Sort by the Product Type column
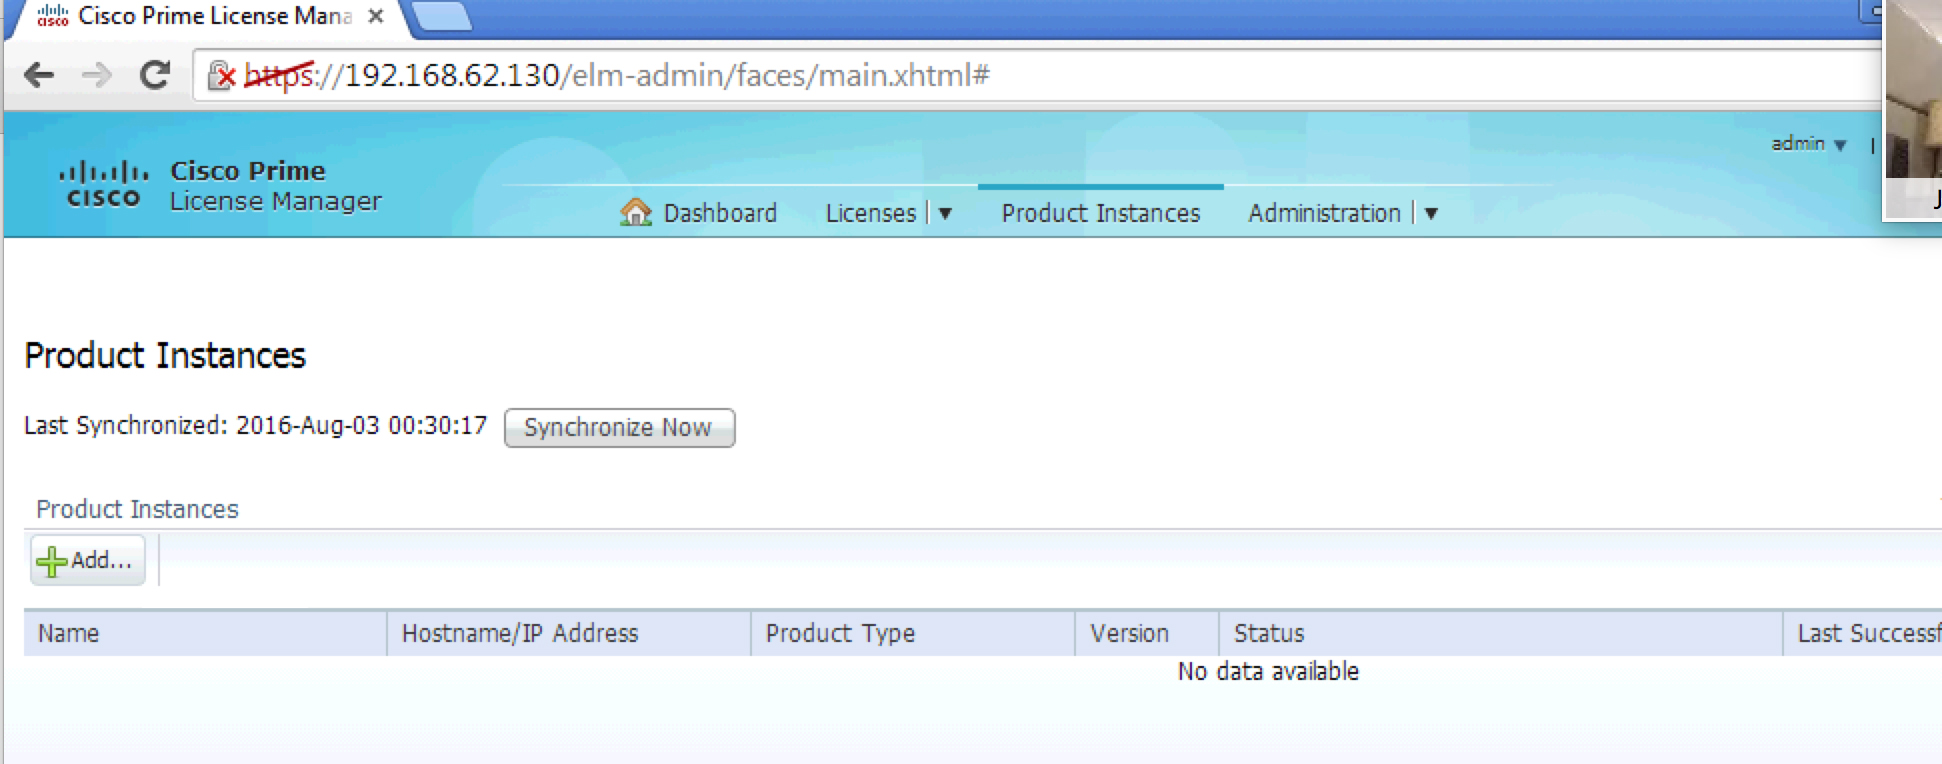1942x764 pixels. coord(913,633)
